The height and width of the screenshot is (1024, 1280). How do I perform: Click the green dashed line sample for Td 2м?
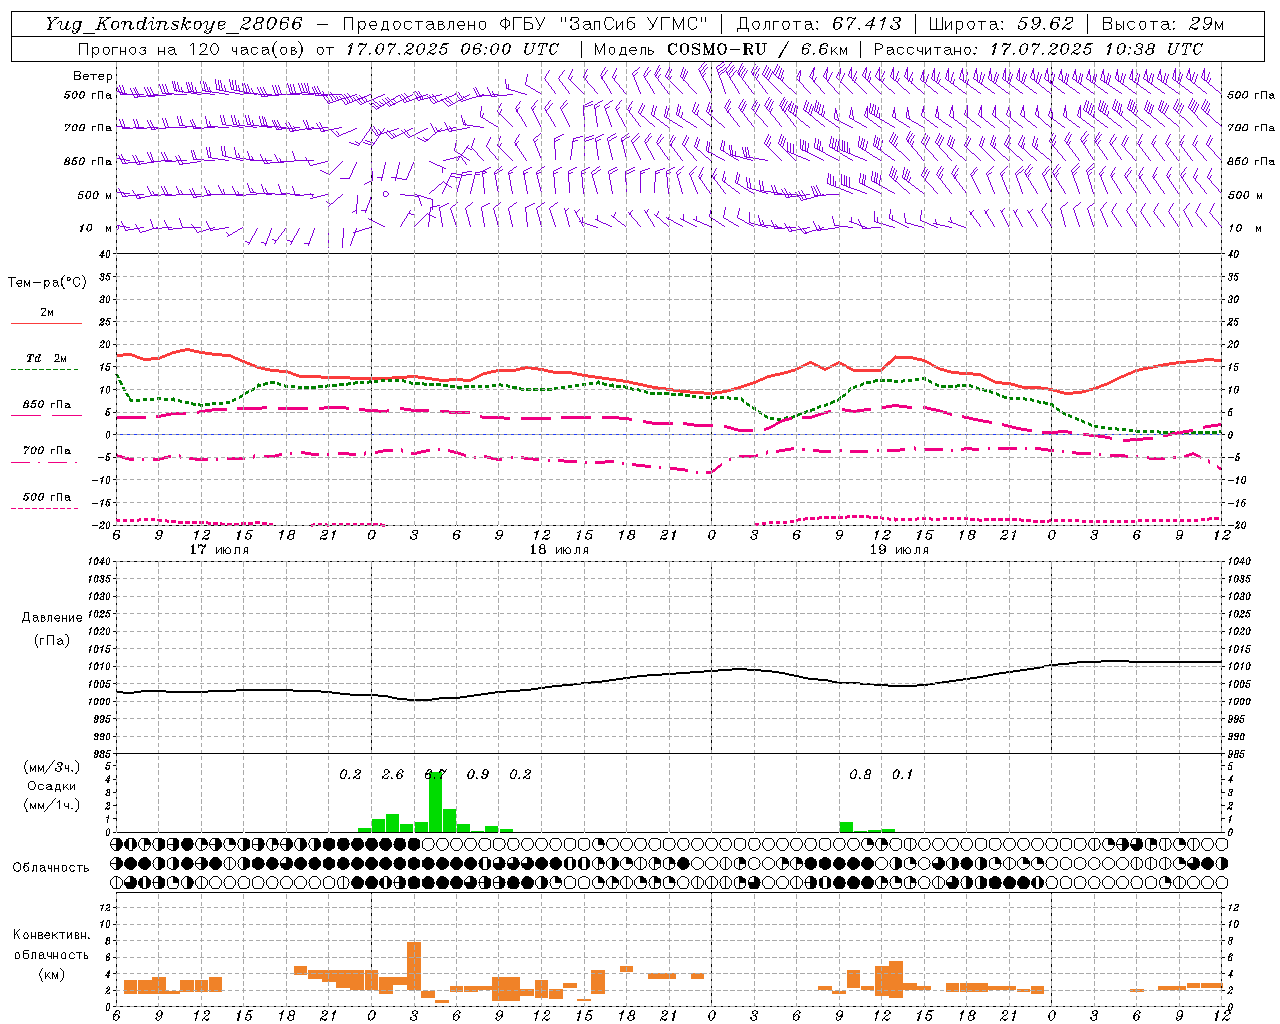point(44,370)
